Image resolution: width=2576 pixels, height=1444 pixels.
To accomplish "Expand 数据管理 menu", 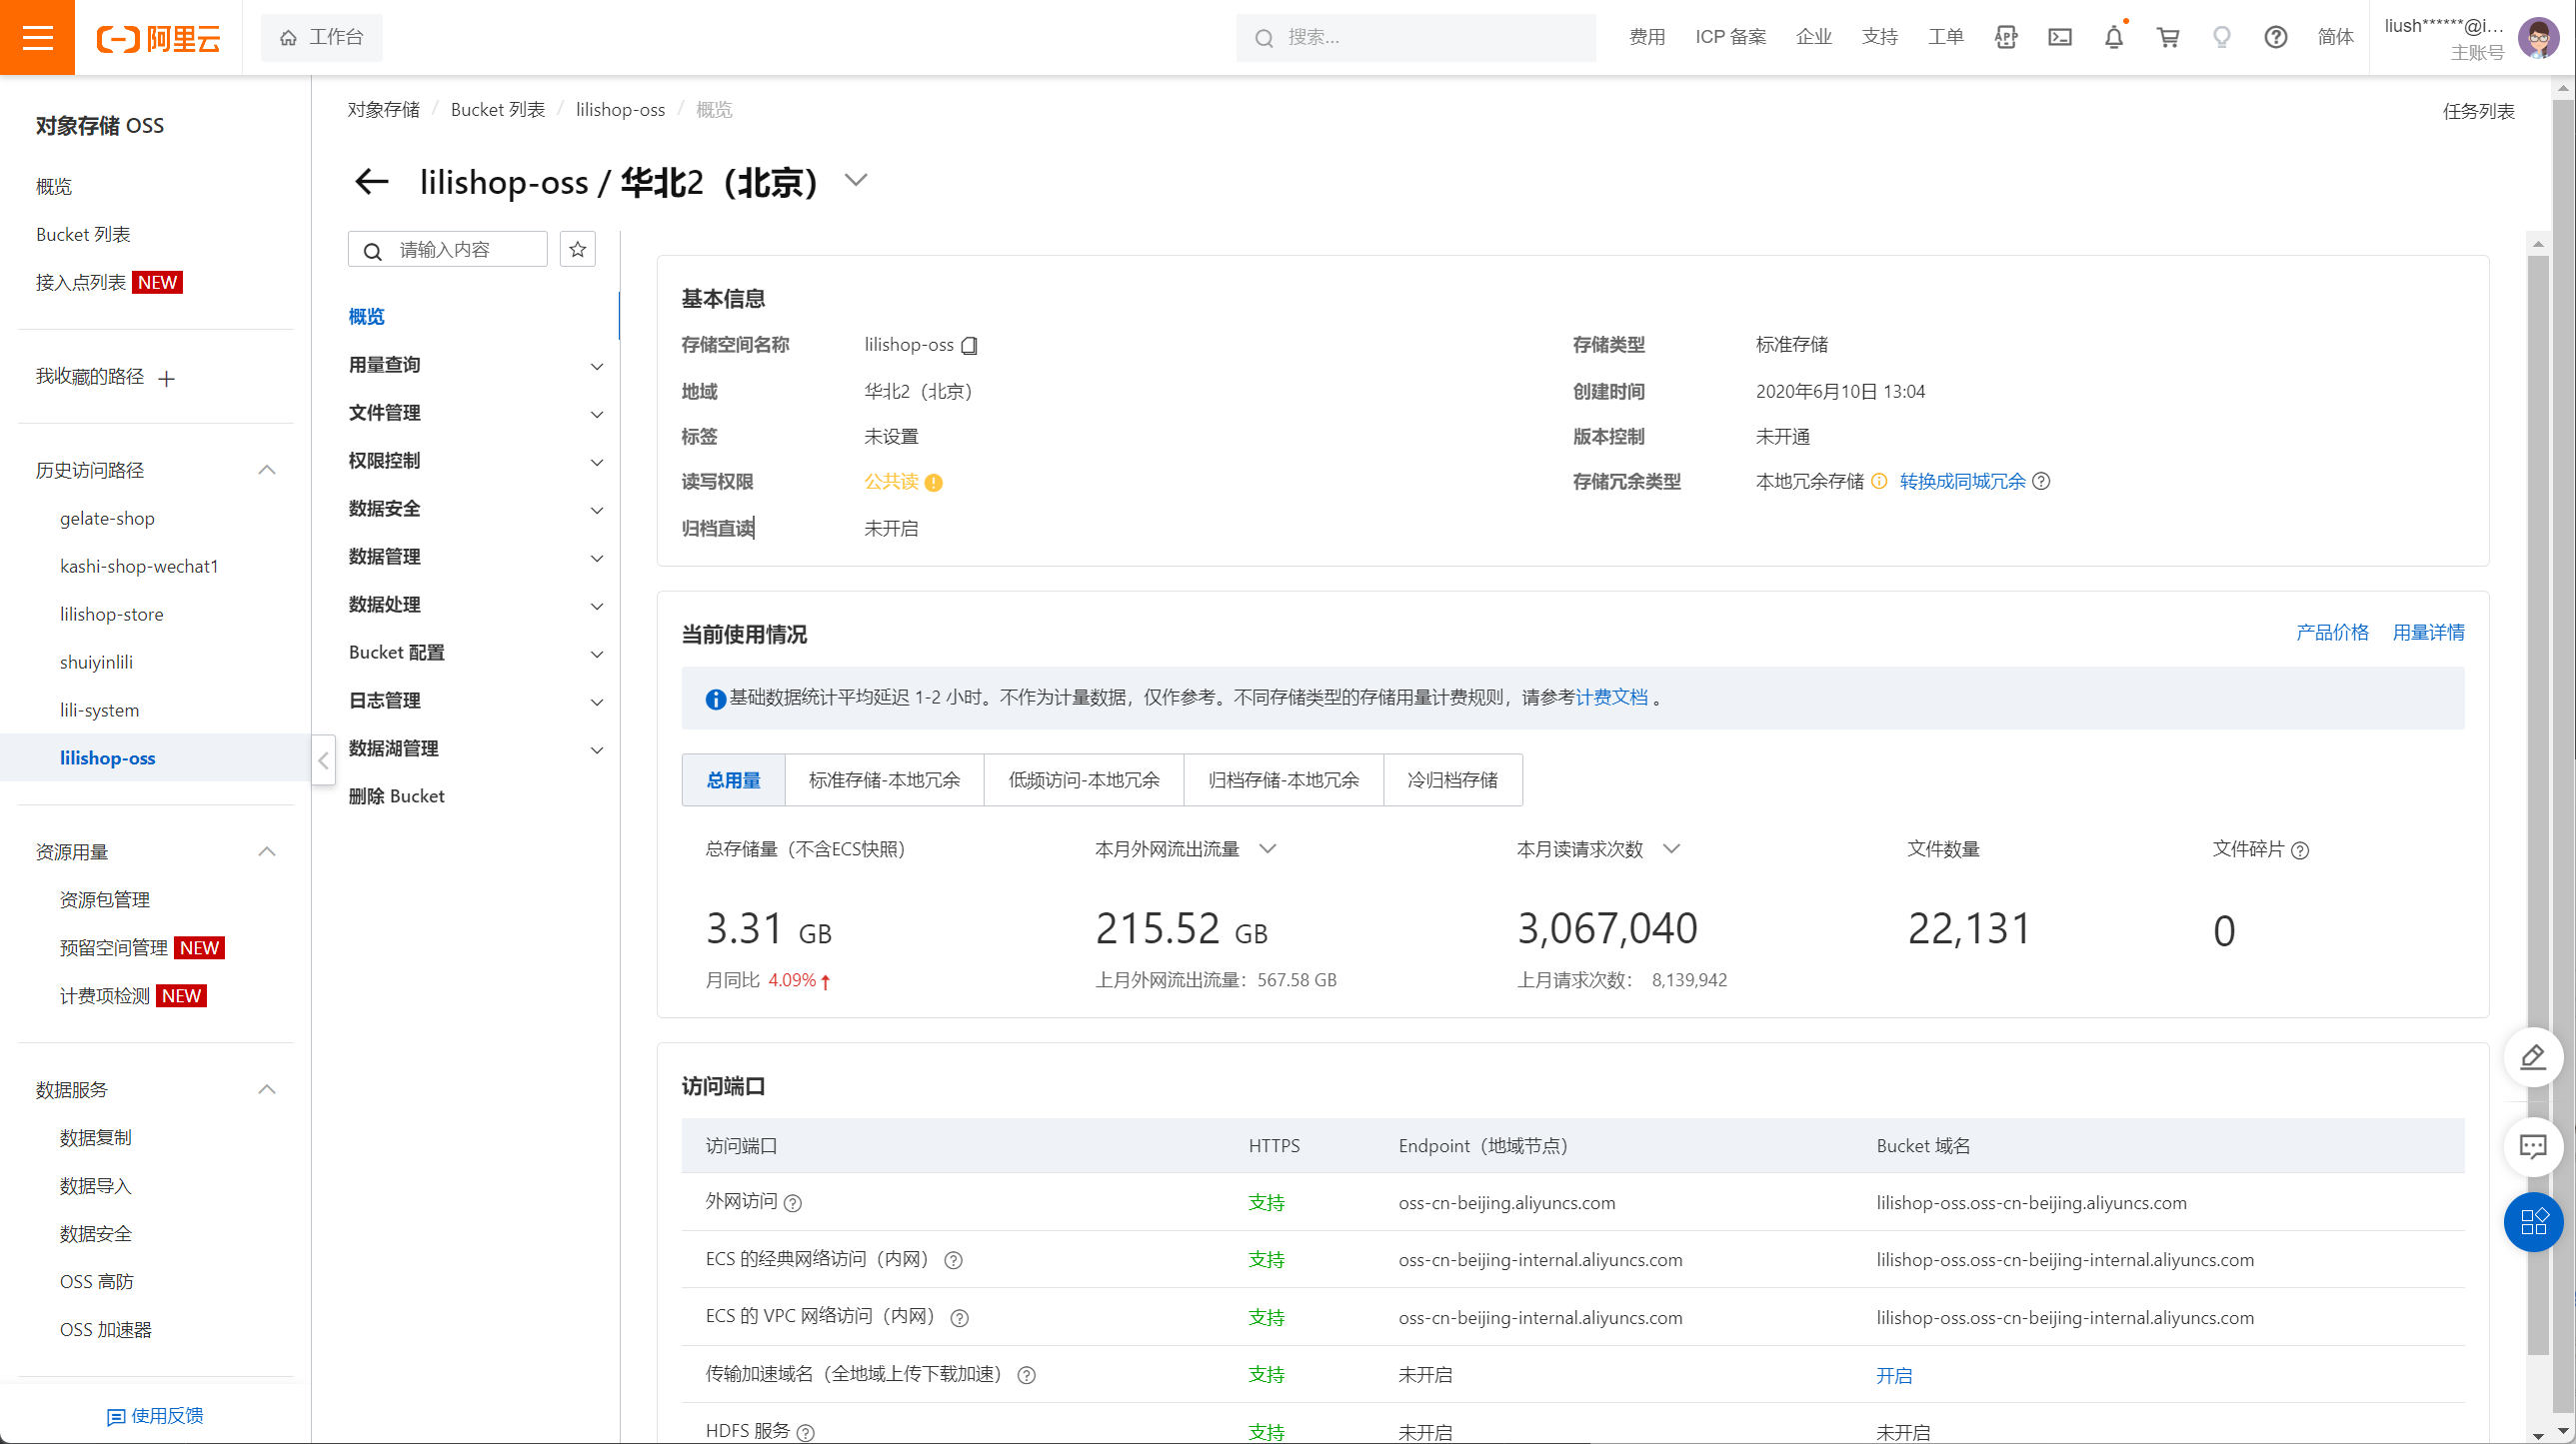I will tap(597, 558).
